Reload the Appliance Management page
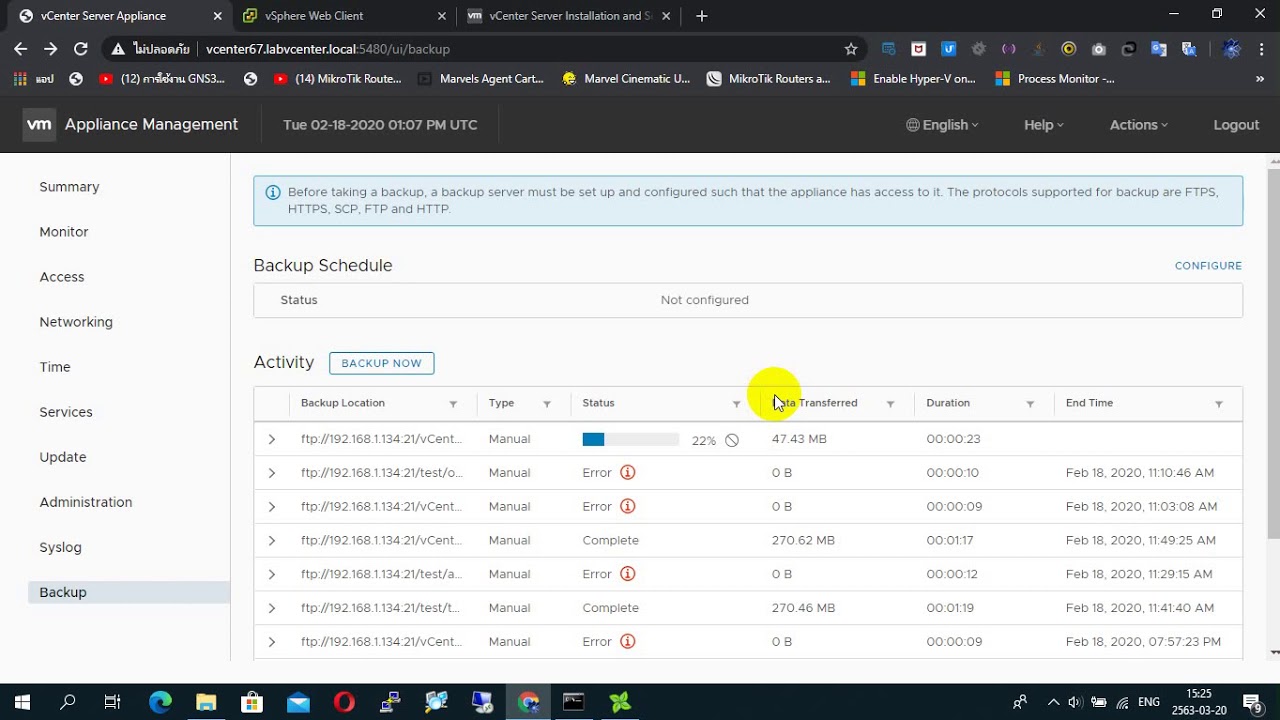1280x720 pixels. coord(81,49)
